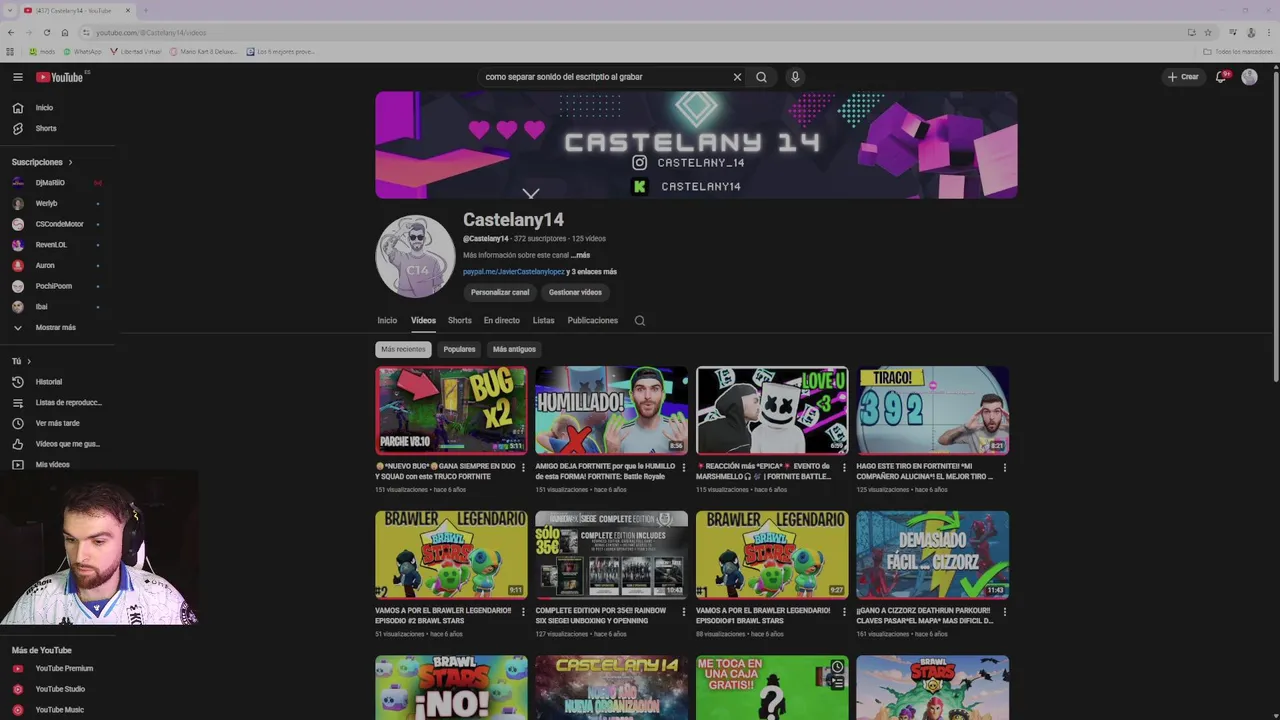Open the DEMASIADO FÁCIL CIZZORZ thumbnail
This screenshot has height=720, width=1280.
tap(933, 554)
